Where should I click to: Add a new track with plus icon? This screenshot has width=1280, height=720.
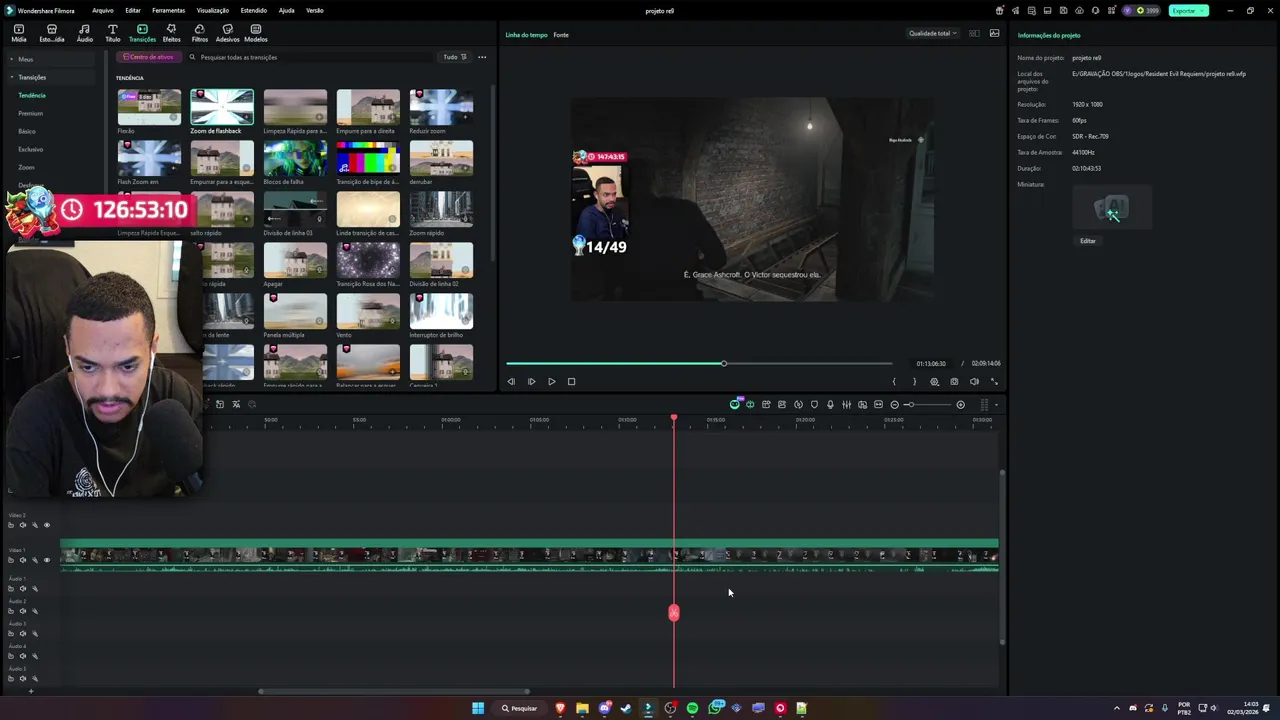pyautogui.click(x=30, y=691)
